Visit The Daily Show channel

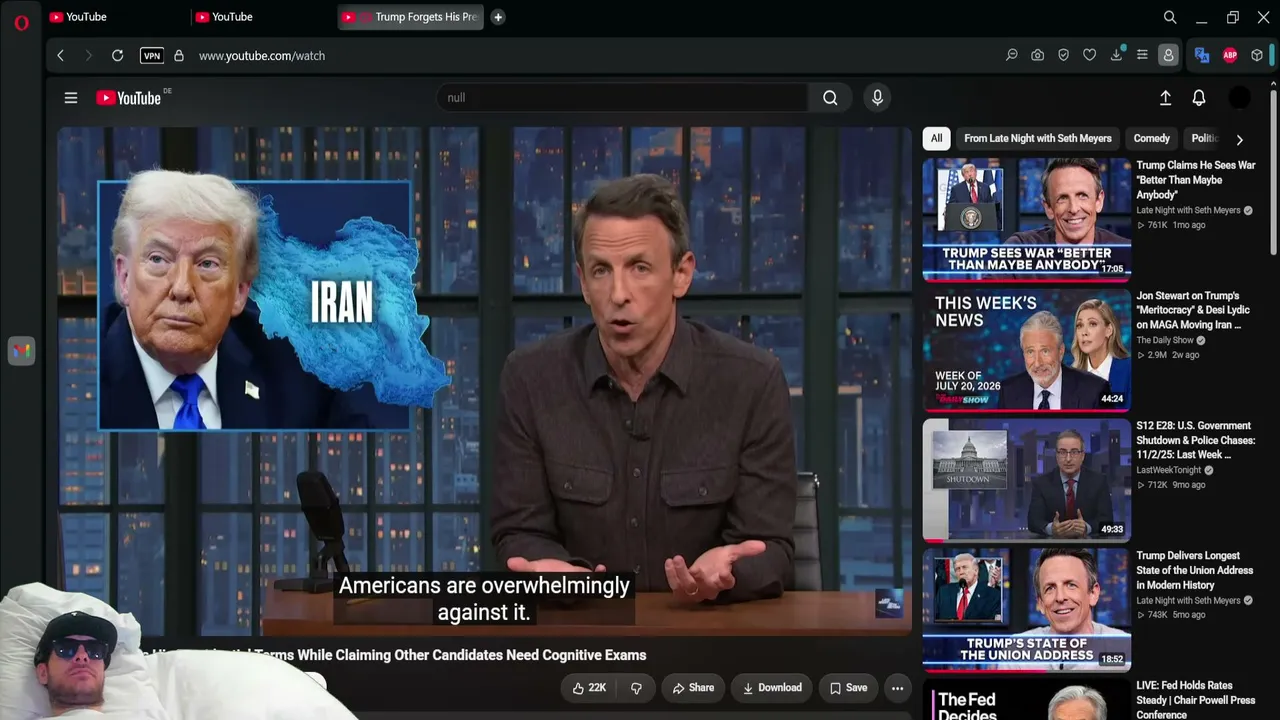(x=1165, y=340)
